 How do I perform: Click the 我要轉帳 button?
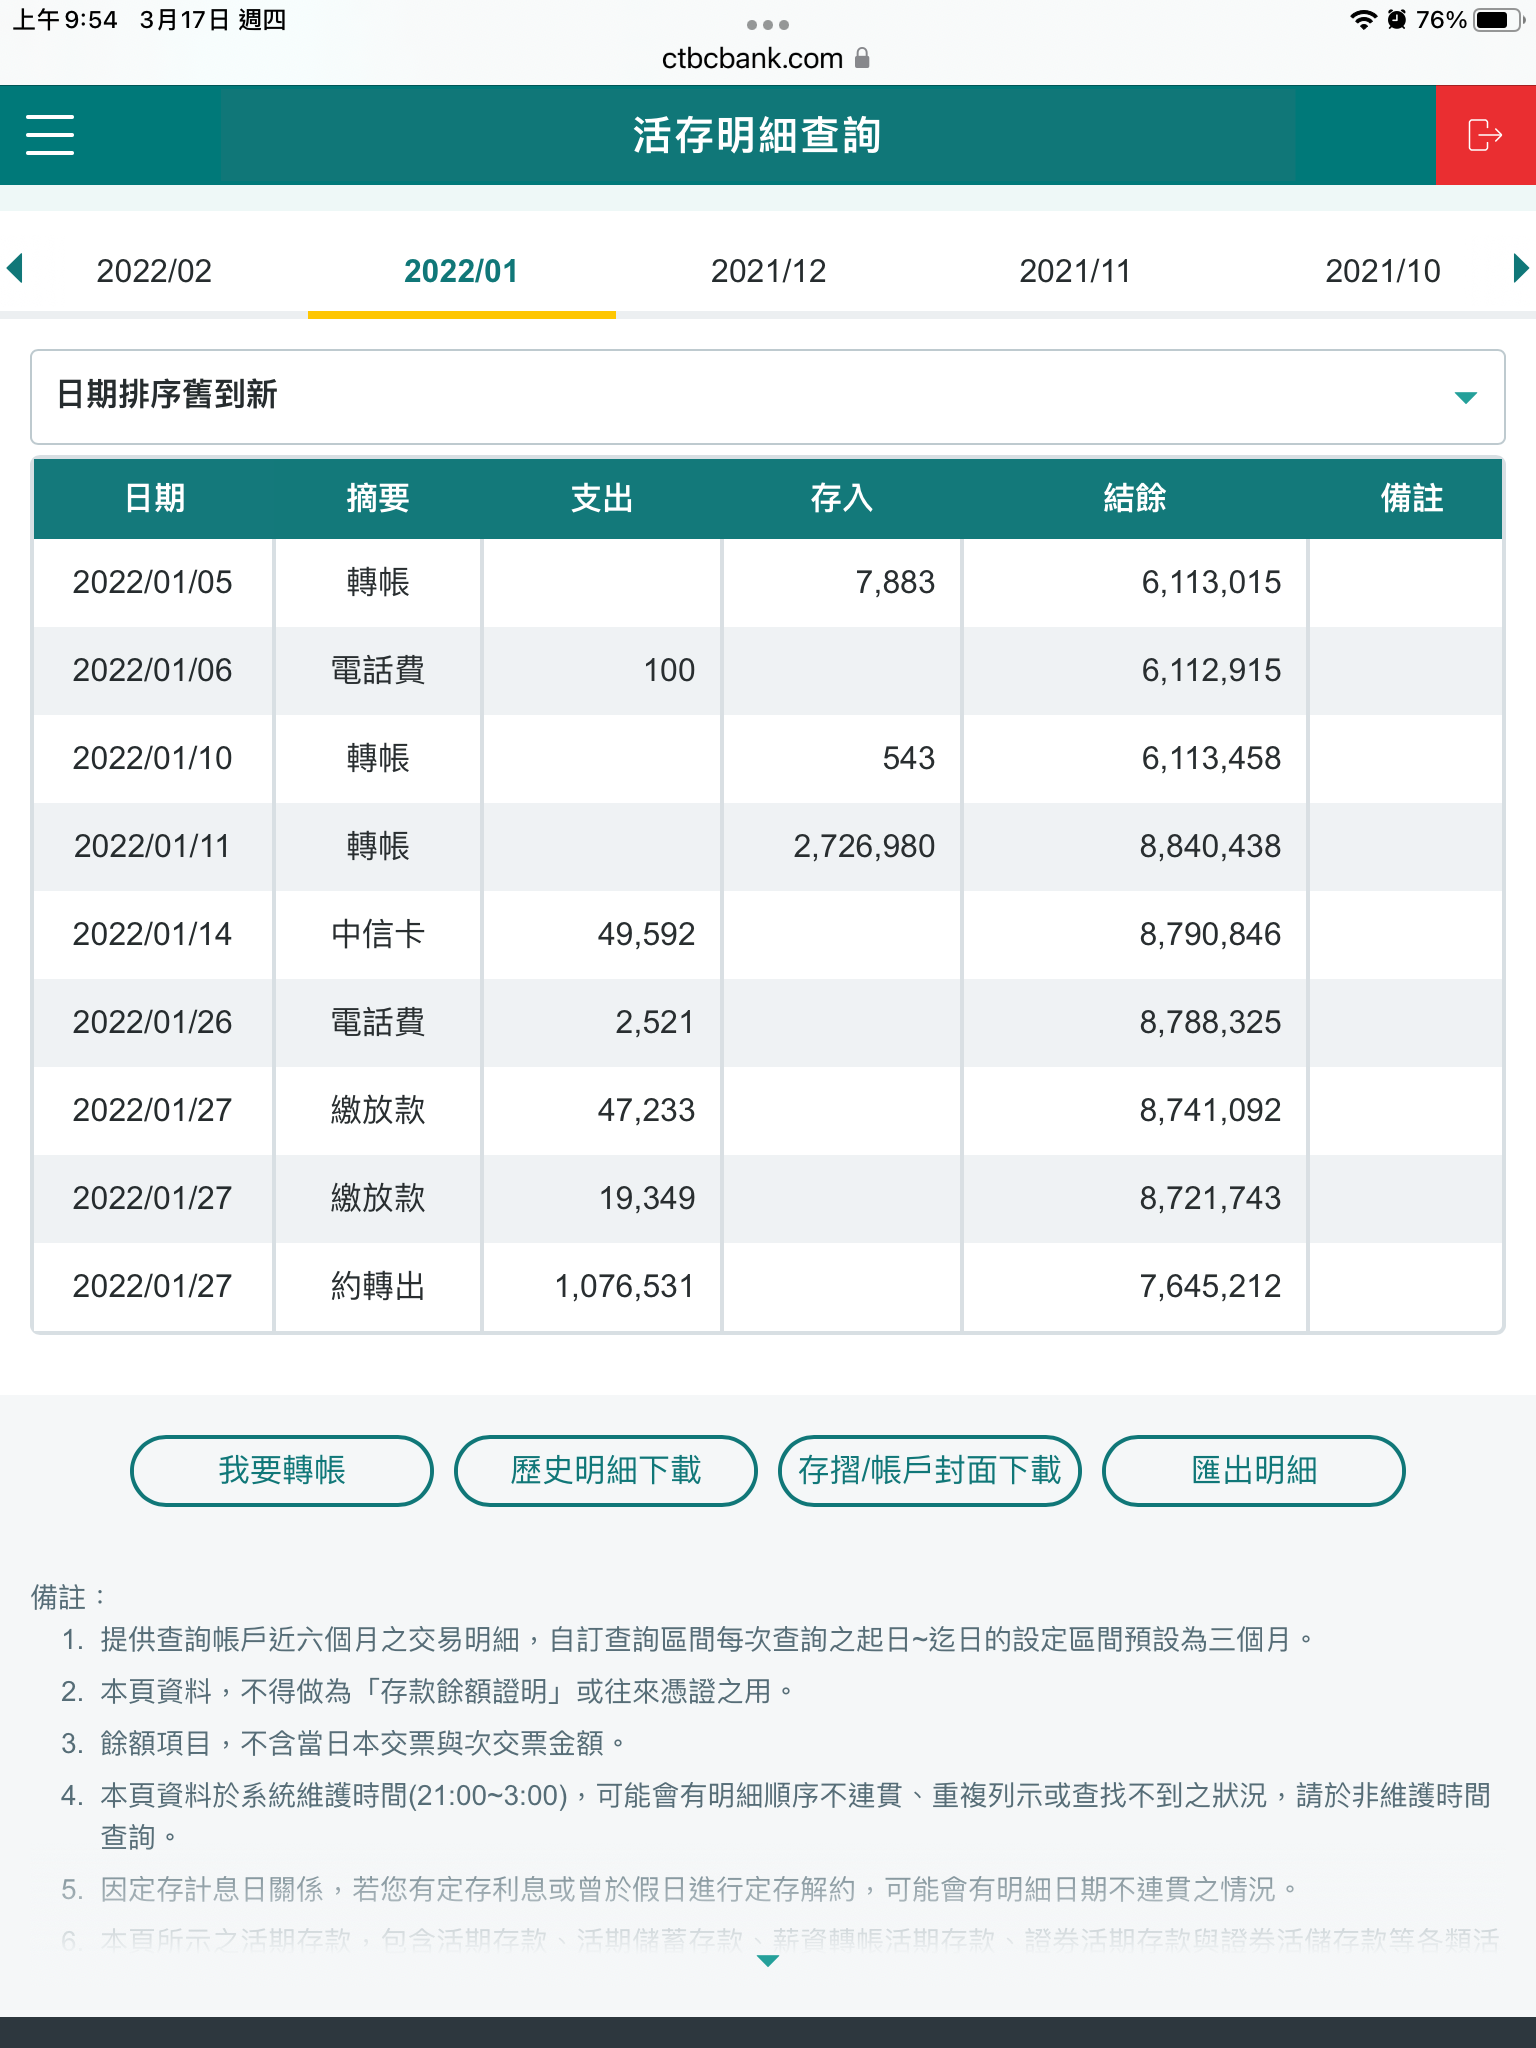(x=281, y=1470)
